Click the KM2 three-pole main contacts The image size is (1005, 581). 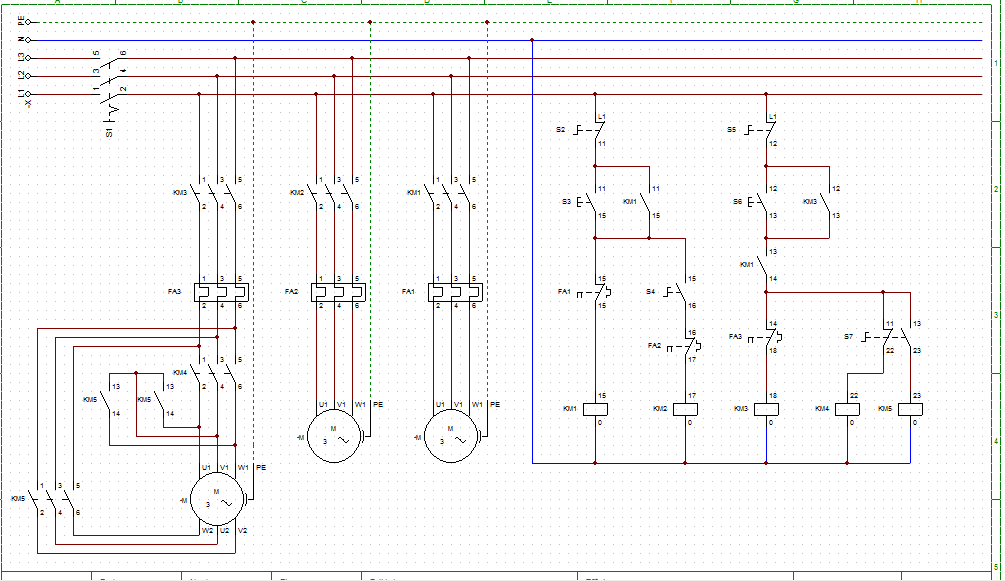click(x=336, y=192)
